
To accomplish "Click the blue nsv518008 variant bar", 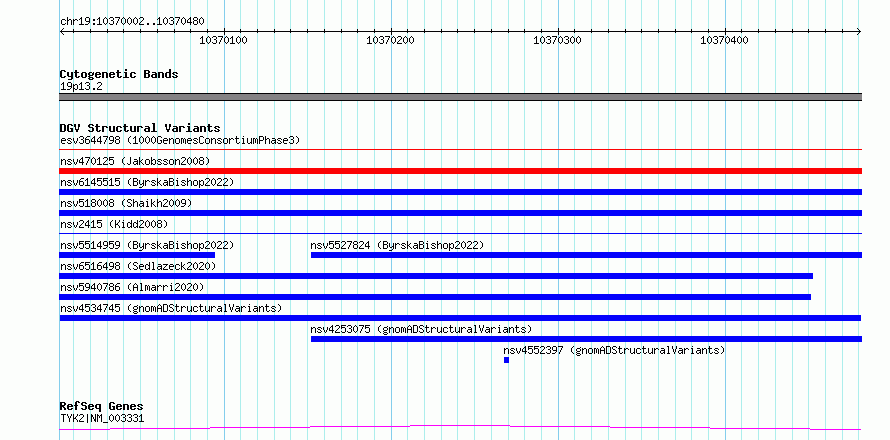I will (460, 213).
